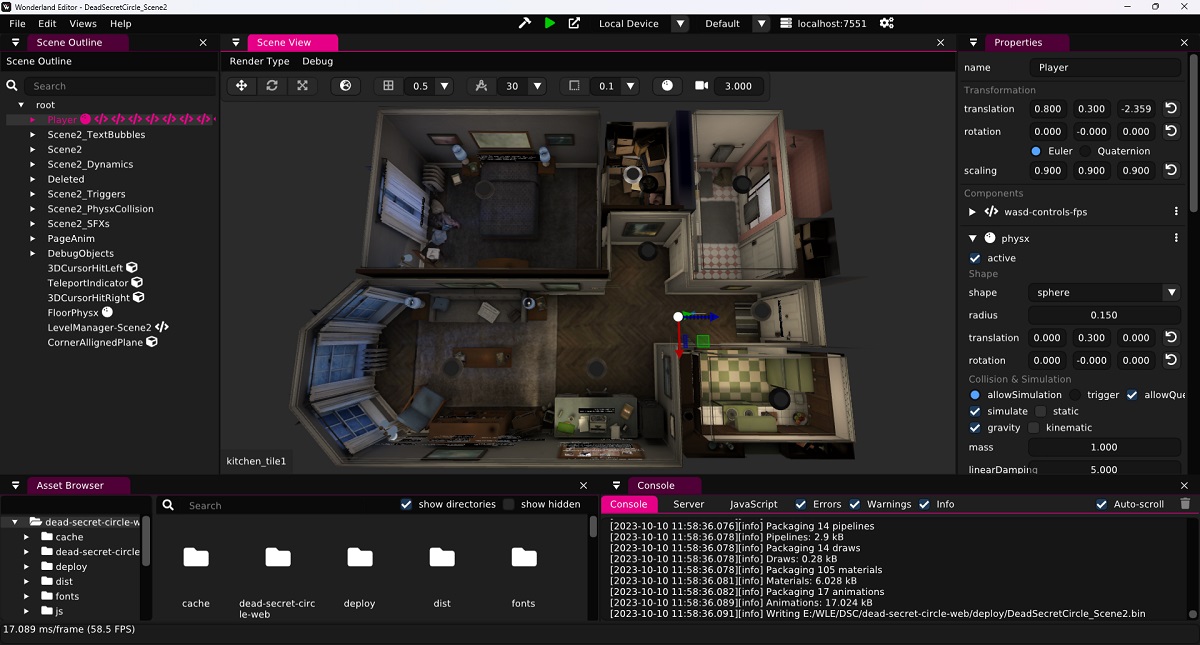Viewport: 1200px width, 645px height.
Task: Click the hammer package project icon
Action: pos(525,23)
